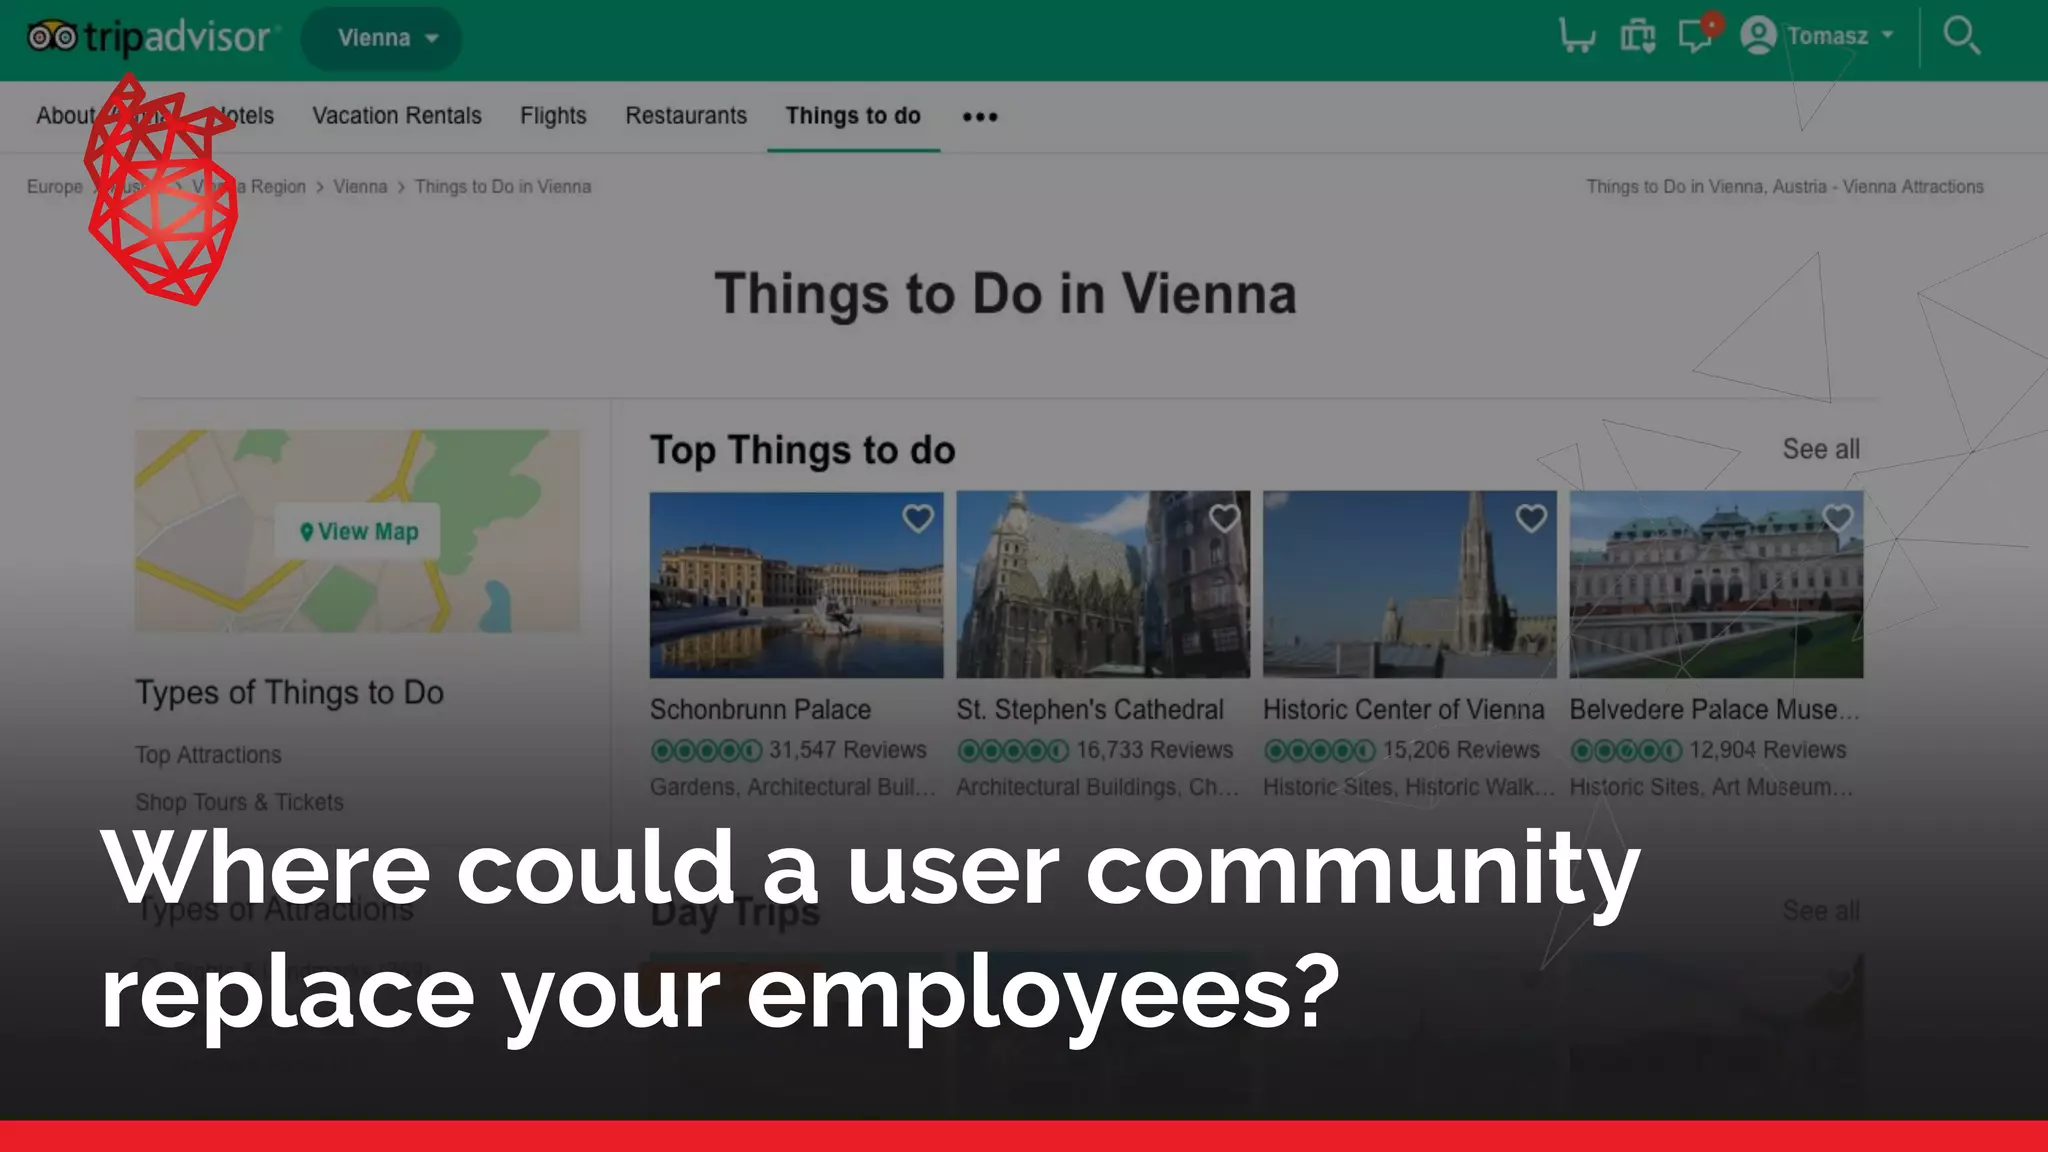Click the St. Stephen's Cathedral title

(1090, 710)
